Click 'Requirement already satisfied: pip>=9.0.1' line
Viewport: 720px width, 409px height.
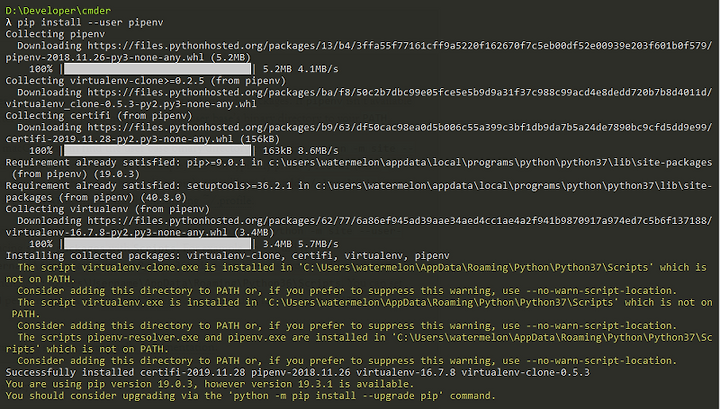359,162
